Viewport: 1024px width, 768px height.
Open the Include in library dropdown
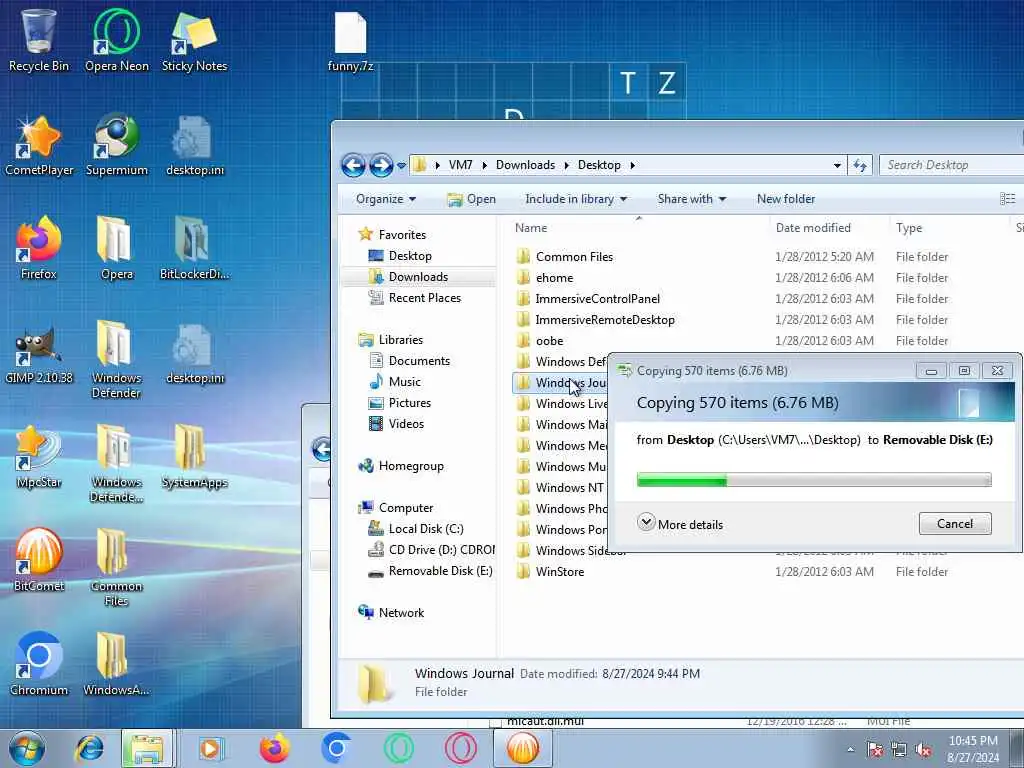576,199
